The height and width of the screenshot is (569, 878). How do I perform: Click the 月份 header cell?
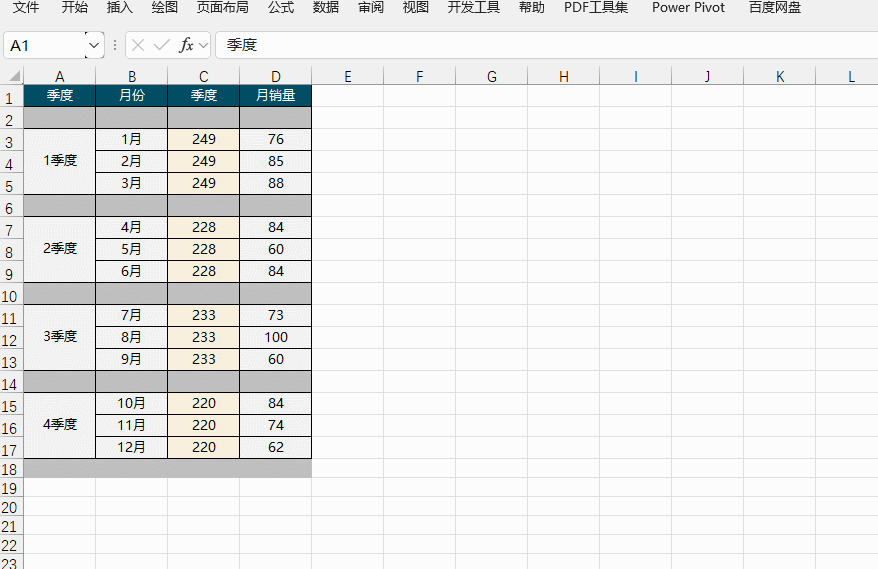pos(132,95)
